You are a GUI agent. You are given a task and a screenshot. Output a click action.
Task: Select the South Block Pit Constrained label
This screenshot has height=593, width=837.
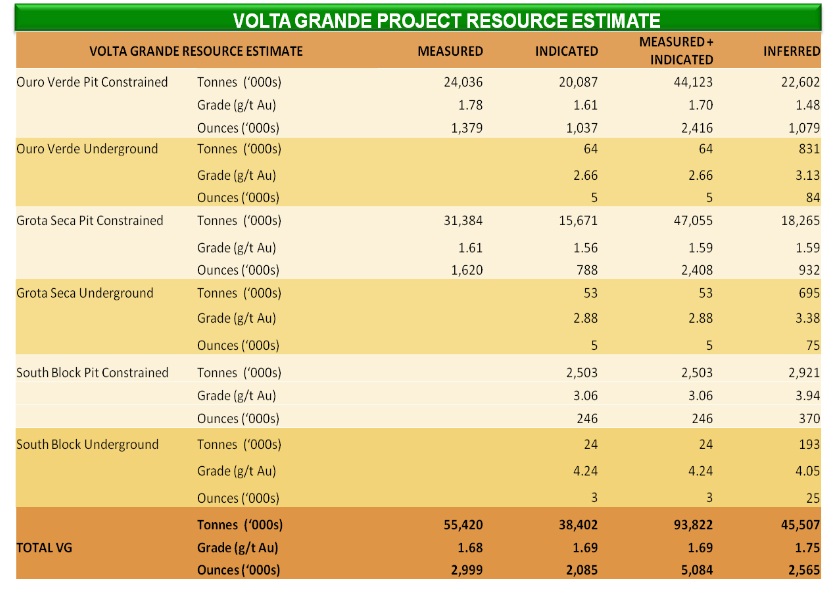pyautogui.click(x=92, y=373)
